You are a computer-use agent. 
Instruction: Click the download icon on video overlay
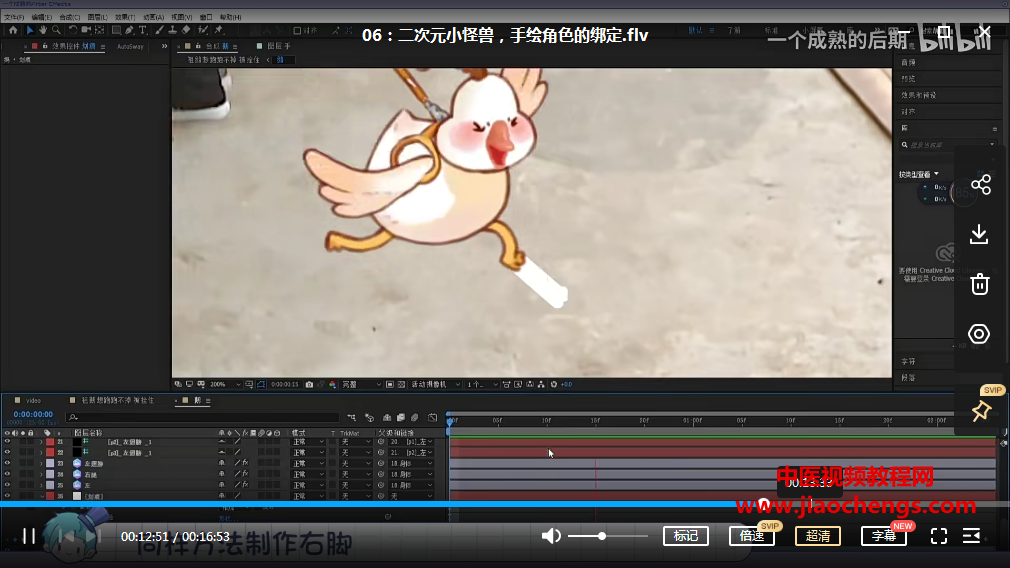tap(979, 234)
